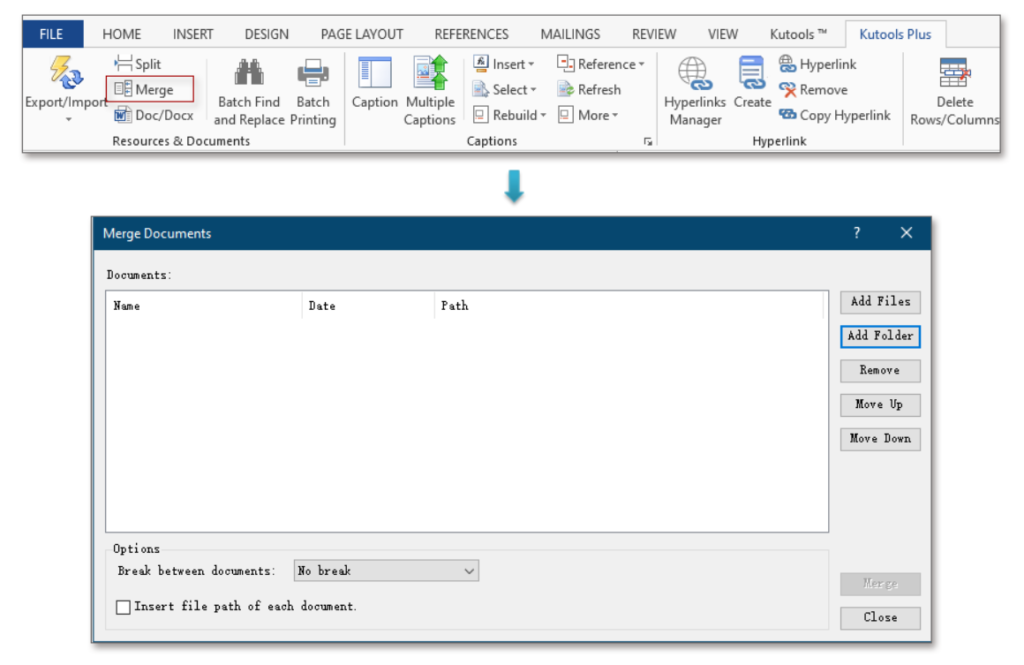Expand the Rebuild dropdown menu
The height and width of the screenshot is (665, 1024).
[510, 114]
